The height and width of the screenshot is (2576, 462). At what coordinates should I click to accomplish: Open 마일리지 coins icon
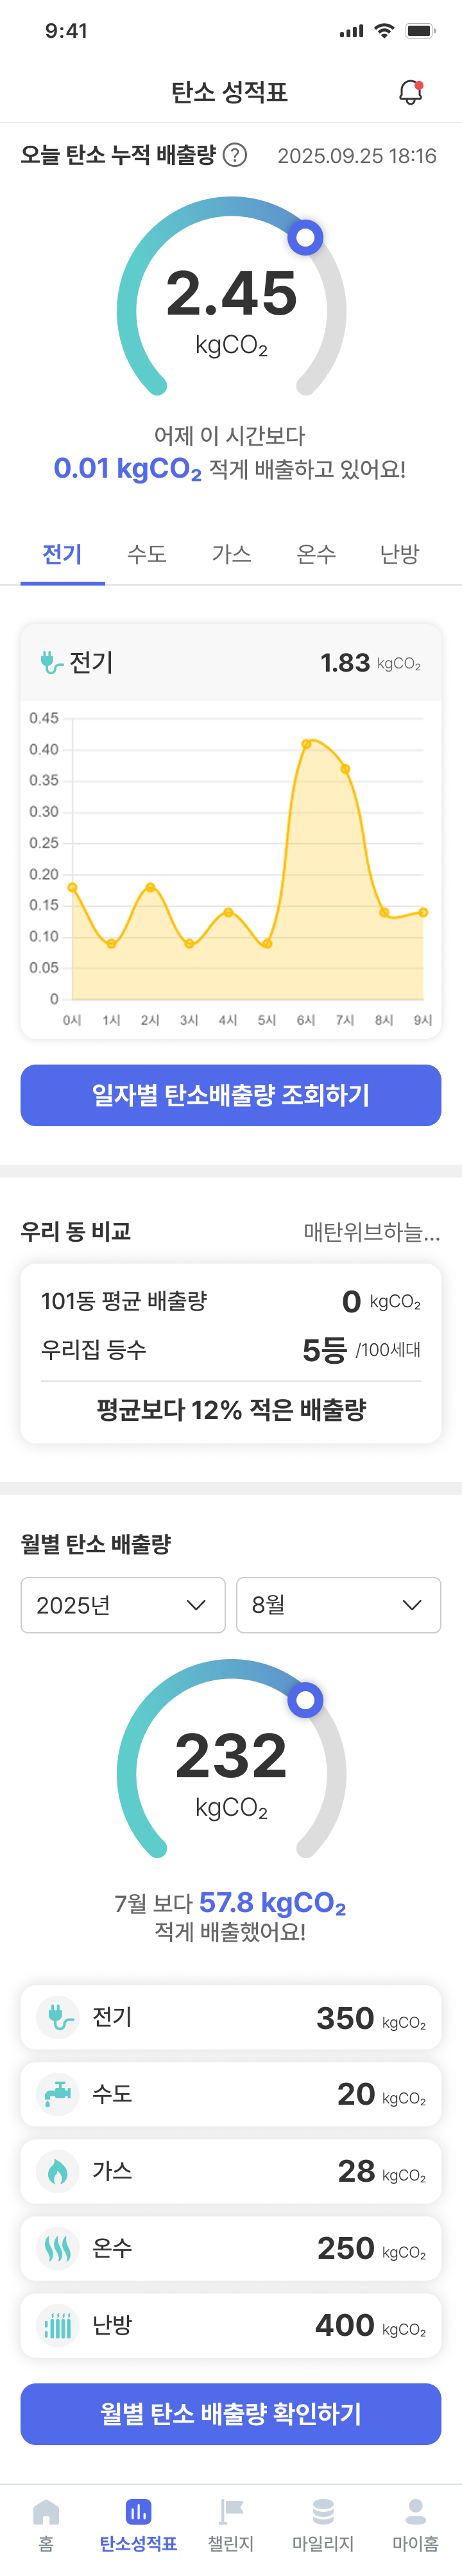(323, 2511)
